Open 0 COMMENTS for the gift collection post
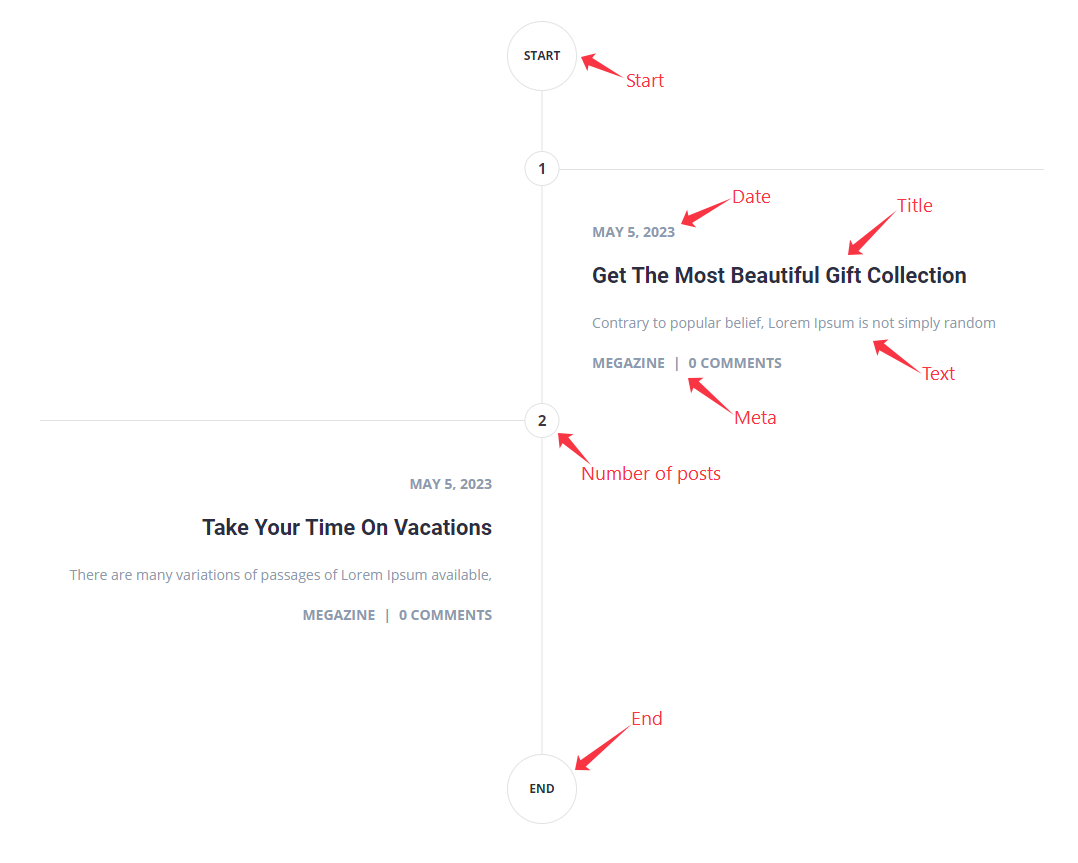1078x863 pixels. point(735,362)
